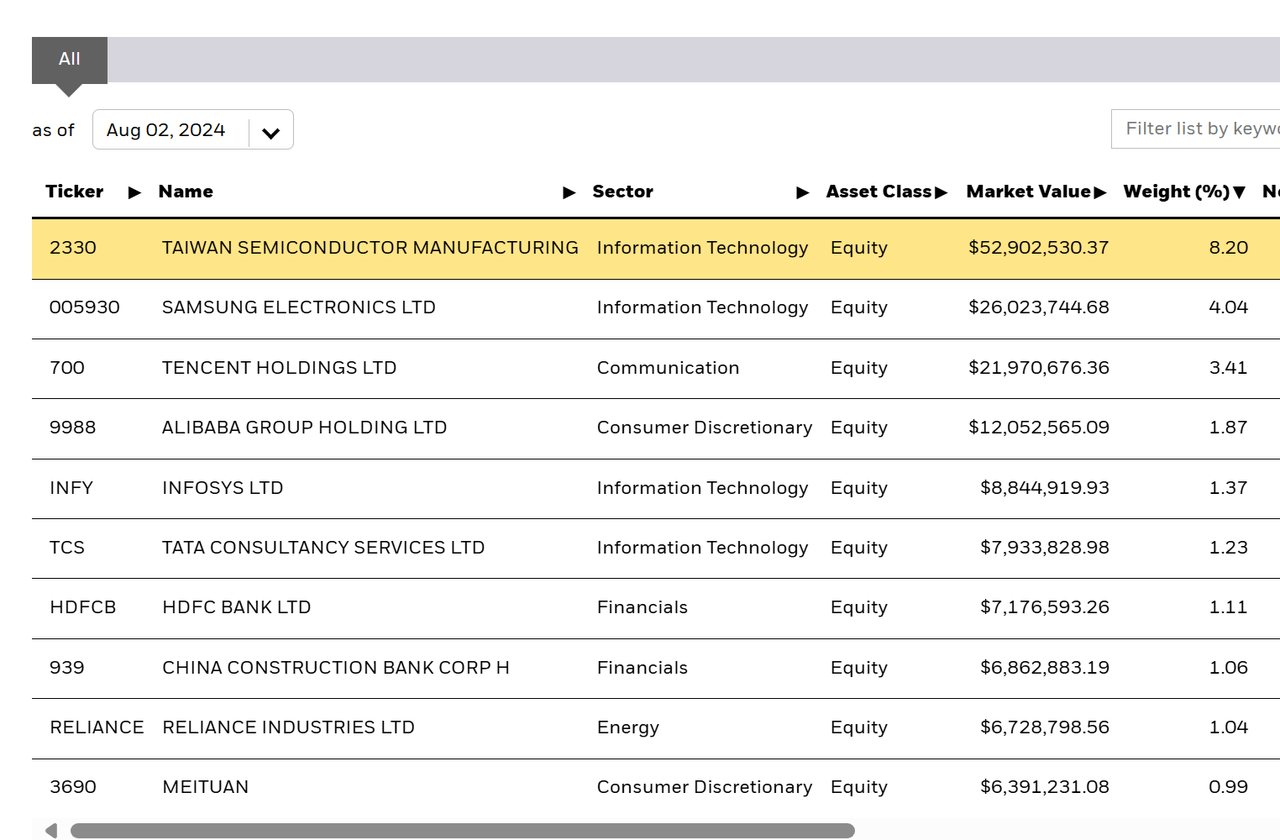Click the Communication sector cell

pos(668,367)
